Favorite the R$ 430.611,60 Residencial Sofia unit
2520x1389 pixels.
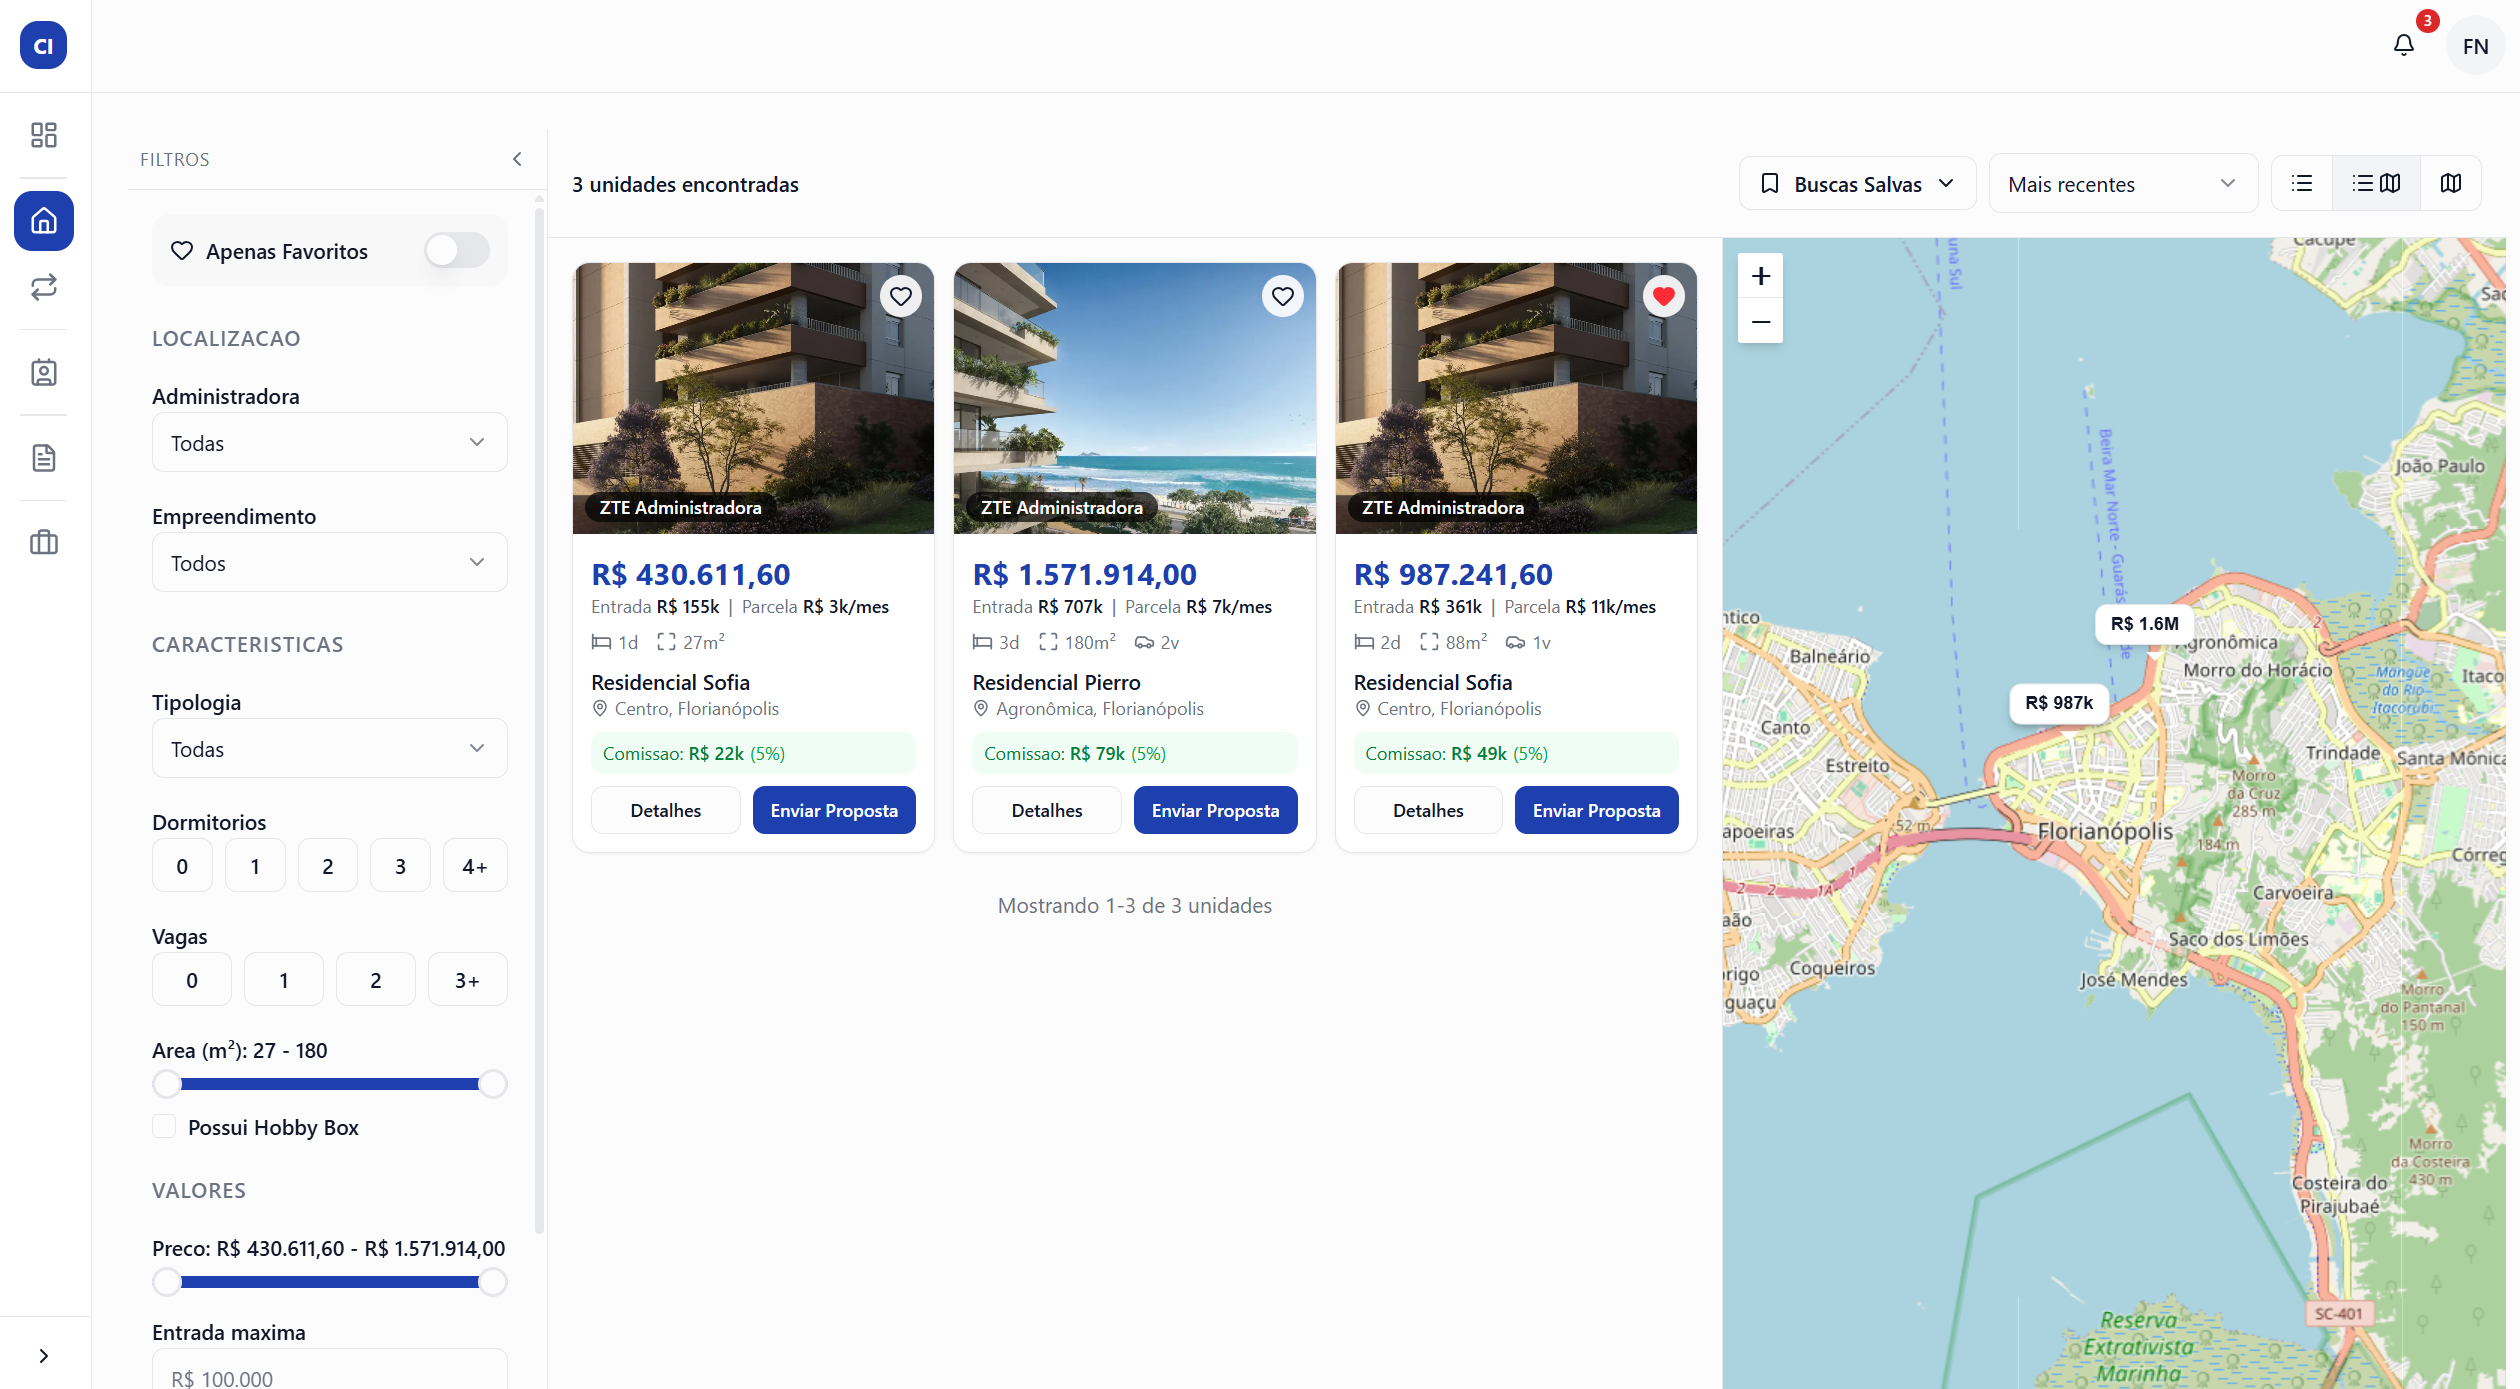[x=901, y=296]
